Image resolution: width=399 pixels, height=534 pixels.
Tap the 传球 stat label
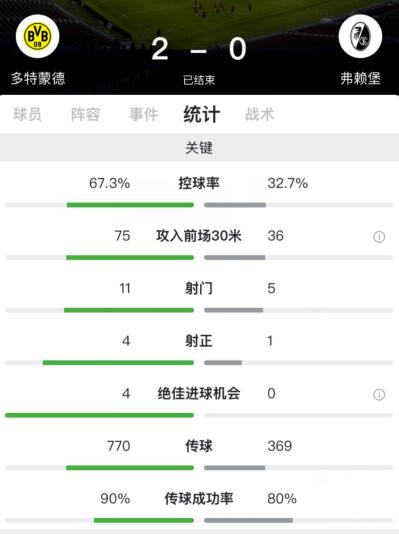click(x=199, y=446)
